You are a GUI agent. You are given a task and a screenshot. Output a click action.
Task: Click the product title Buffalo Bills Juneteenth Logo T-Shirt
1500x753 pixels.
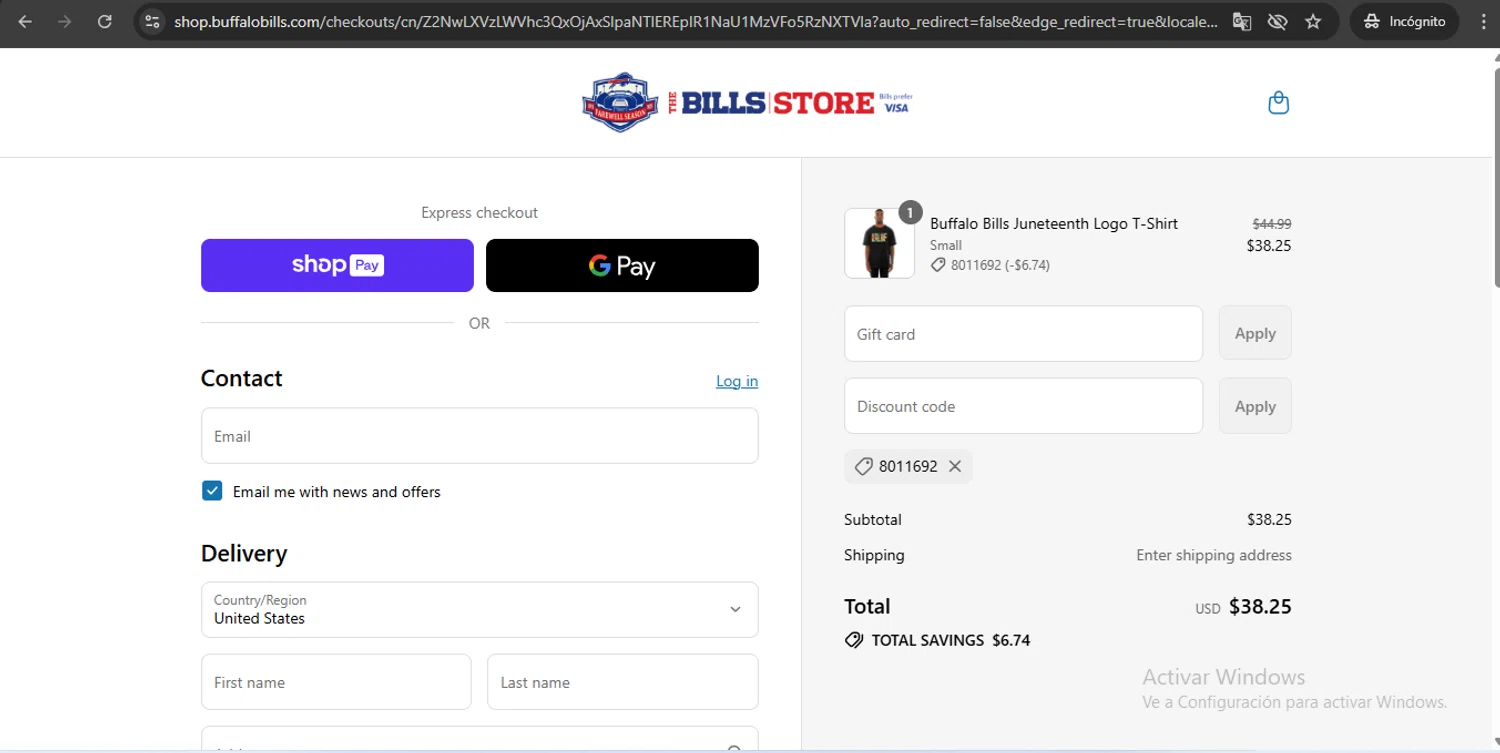pyautogui.click(x=1054, y=224)
